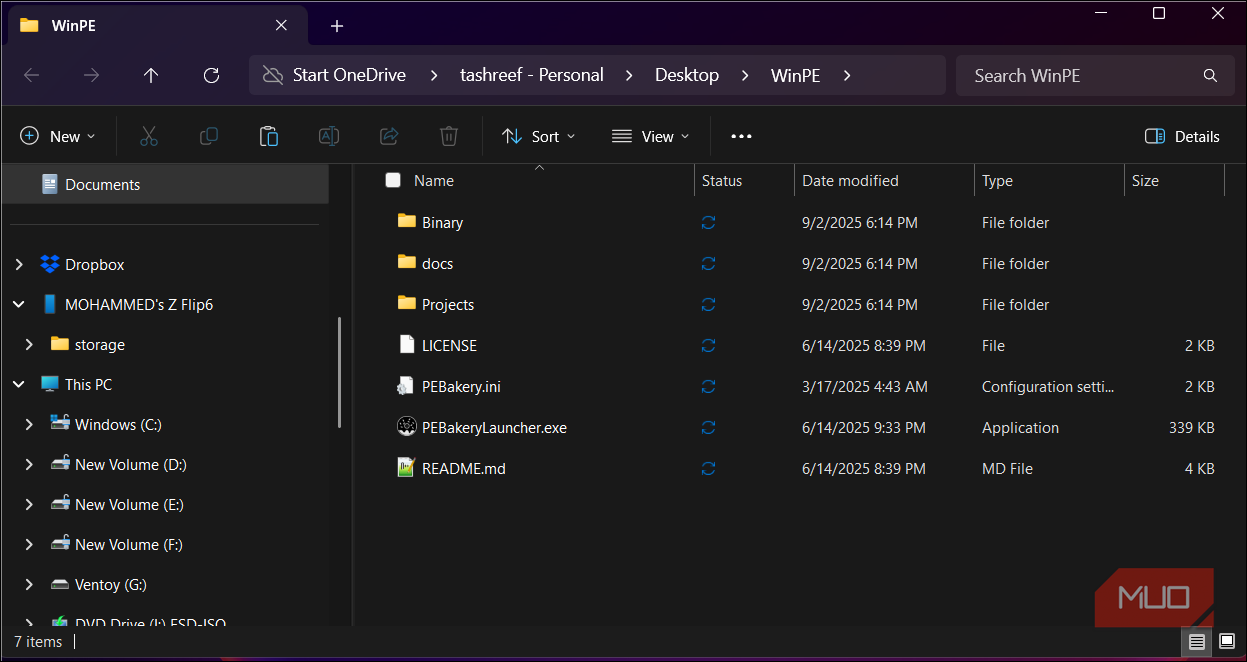The width and height of the screenshot is (1247, 662).
Task: Click Start OneDrive in the address bar
Action: [349, 75]
